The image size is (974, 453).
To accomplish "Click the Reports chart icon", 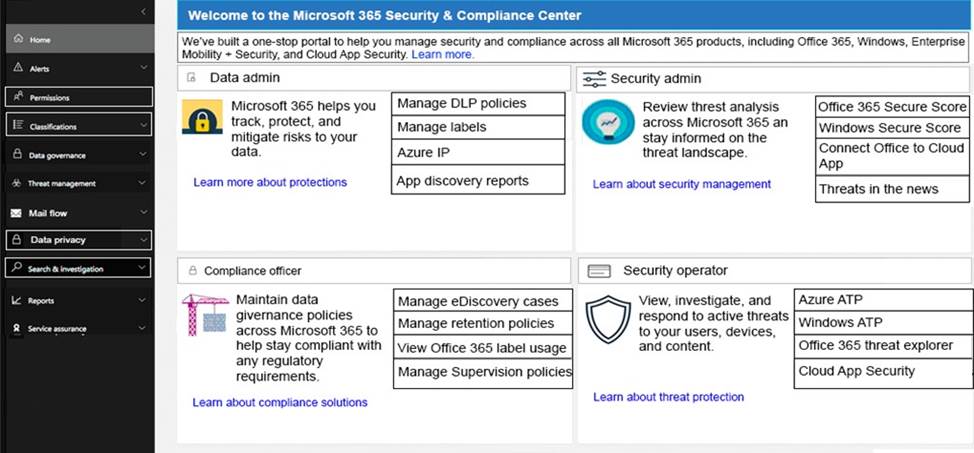I will pos(17,300).
